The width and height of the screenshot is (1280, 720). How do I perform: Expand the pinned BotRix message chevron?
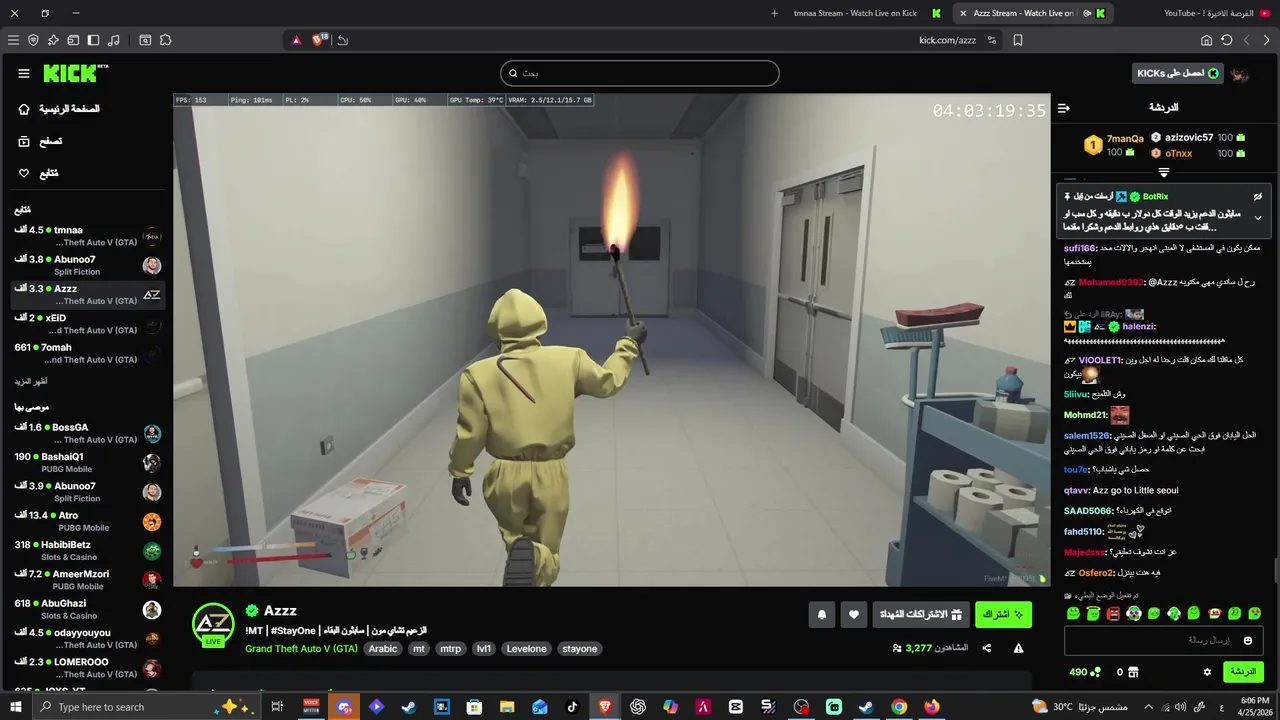pos(1258,218)
